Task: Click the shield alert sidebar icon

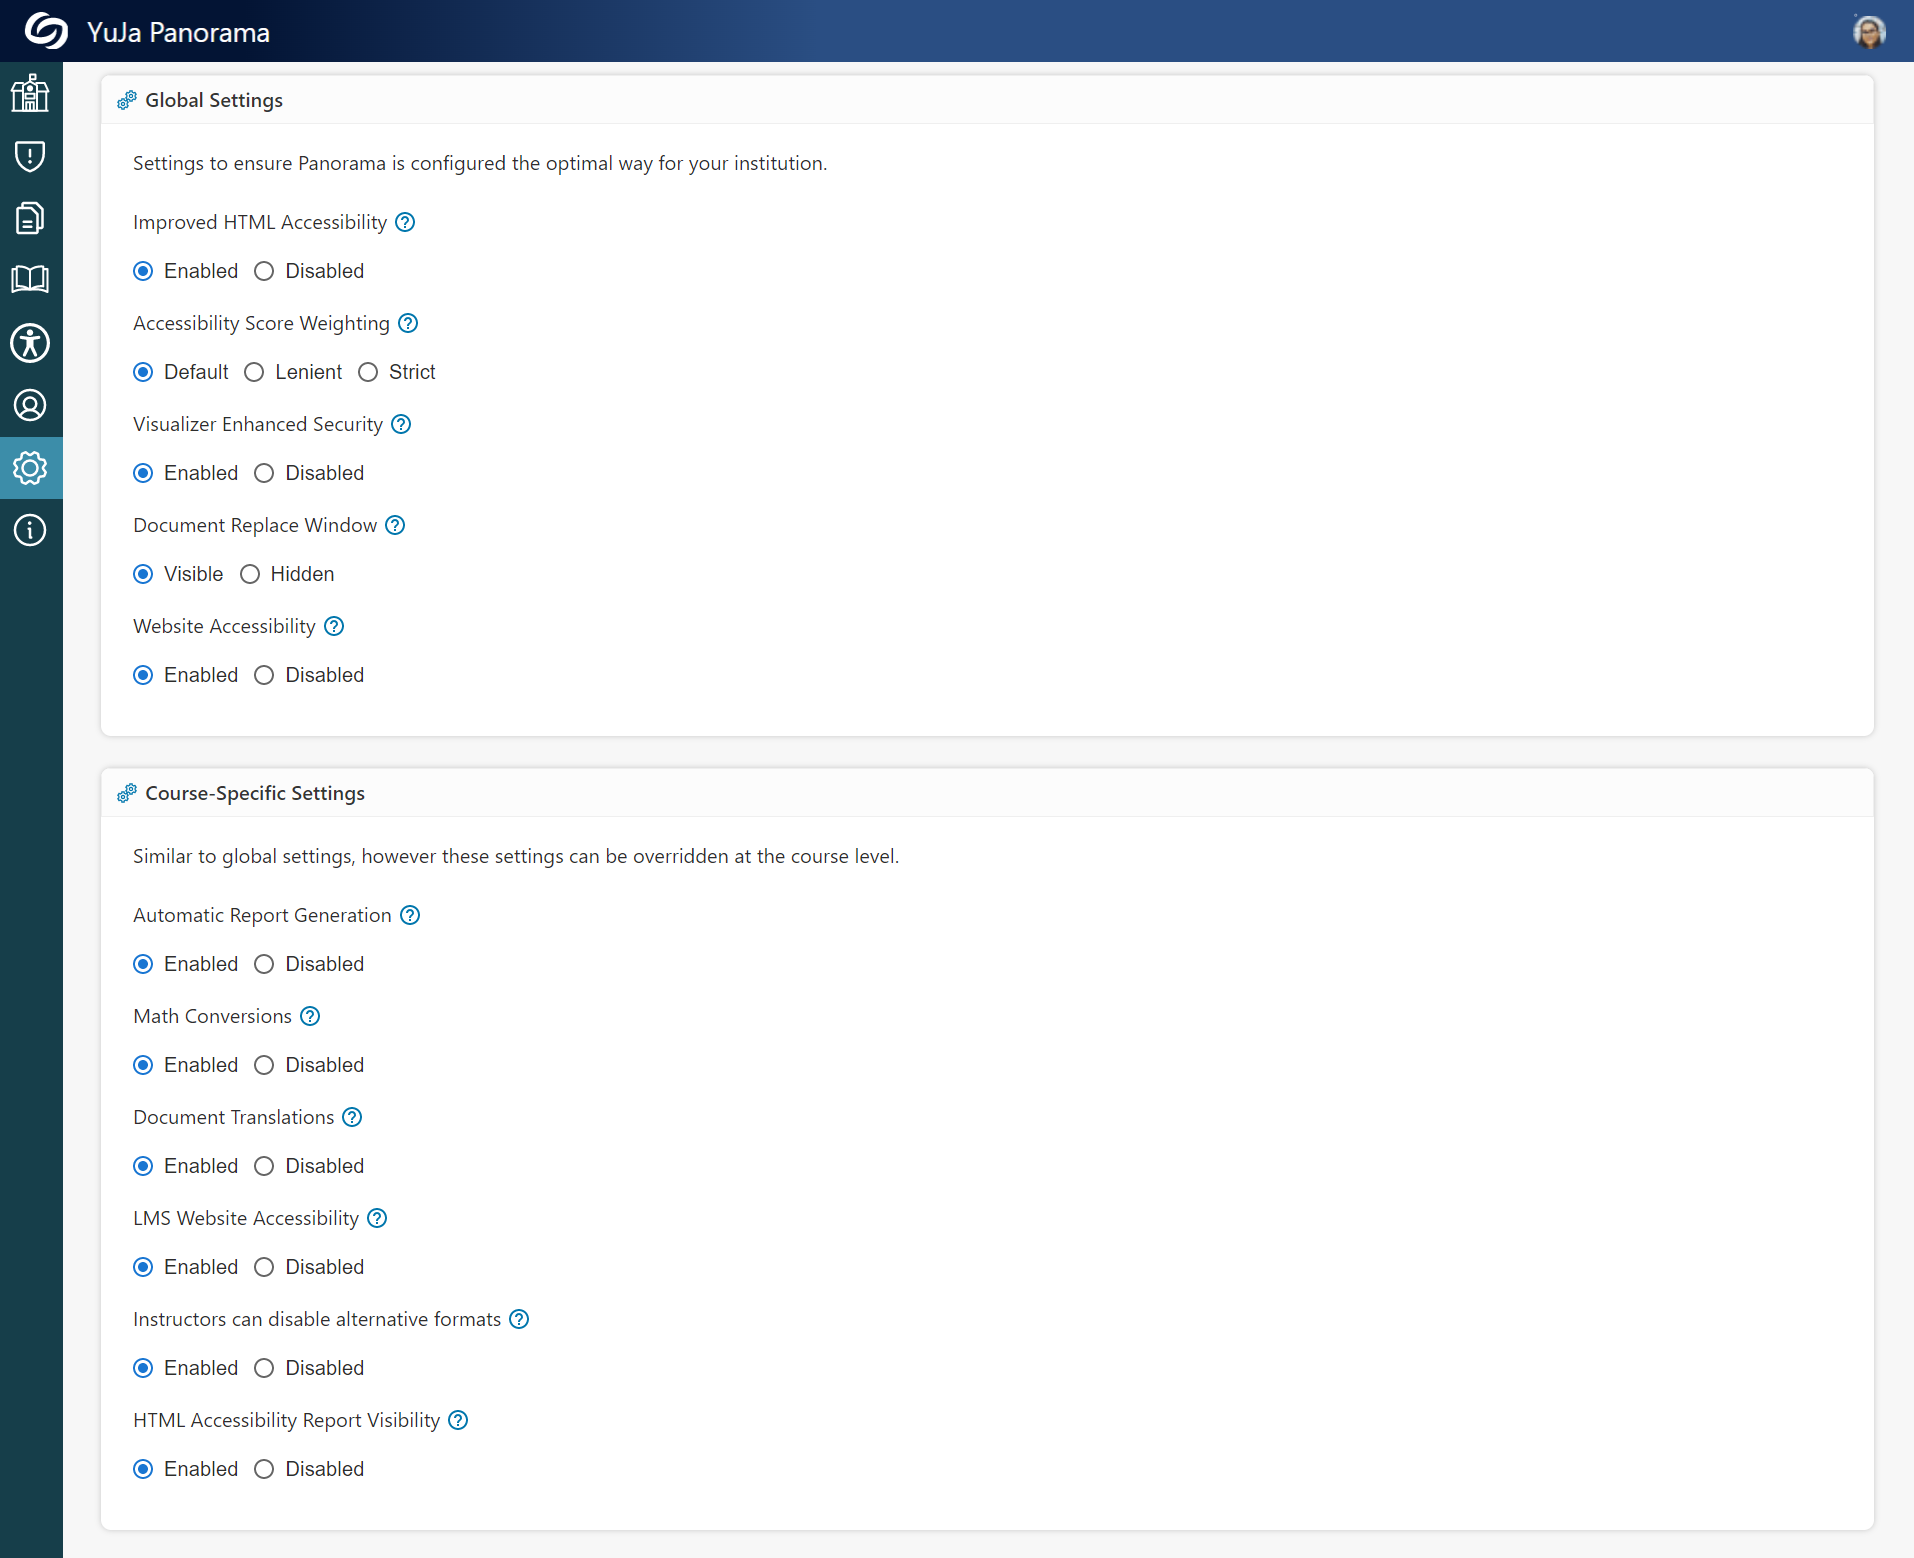Action: point(30,156)
